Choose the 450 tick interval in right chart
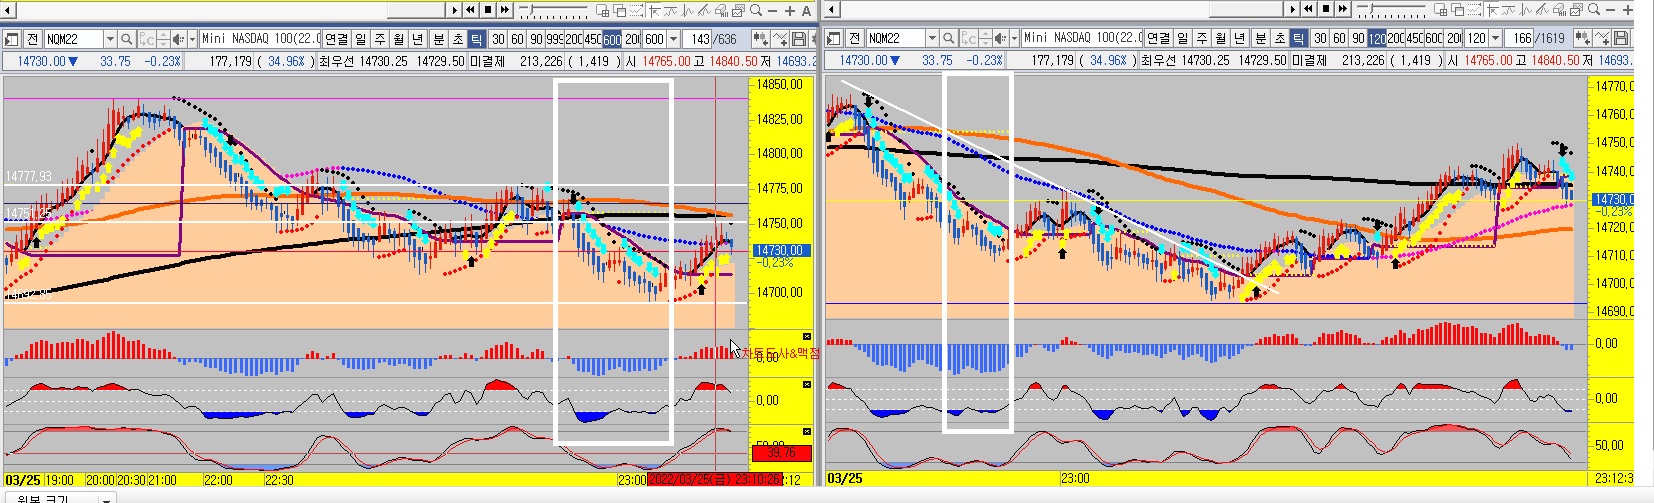1654x503 pixels. click(1415, 39)
